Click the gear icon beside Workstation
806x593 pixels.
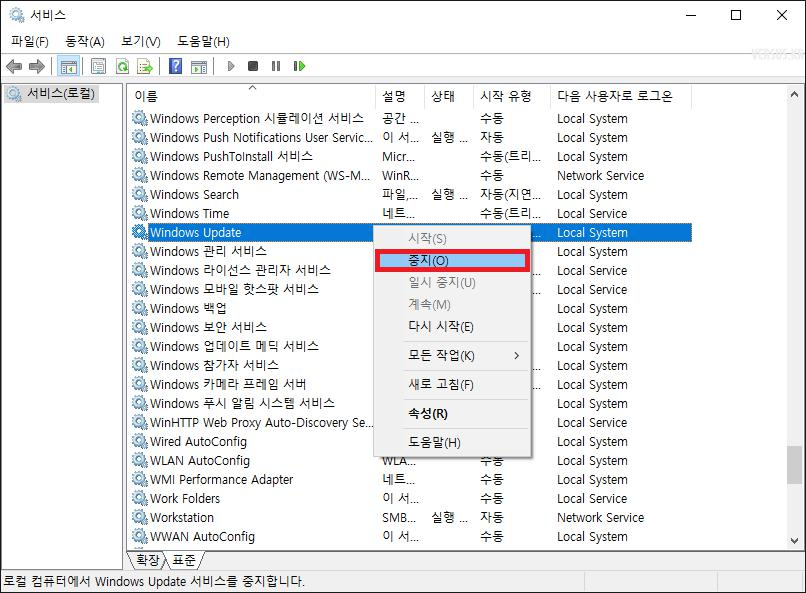point(139,517)
